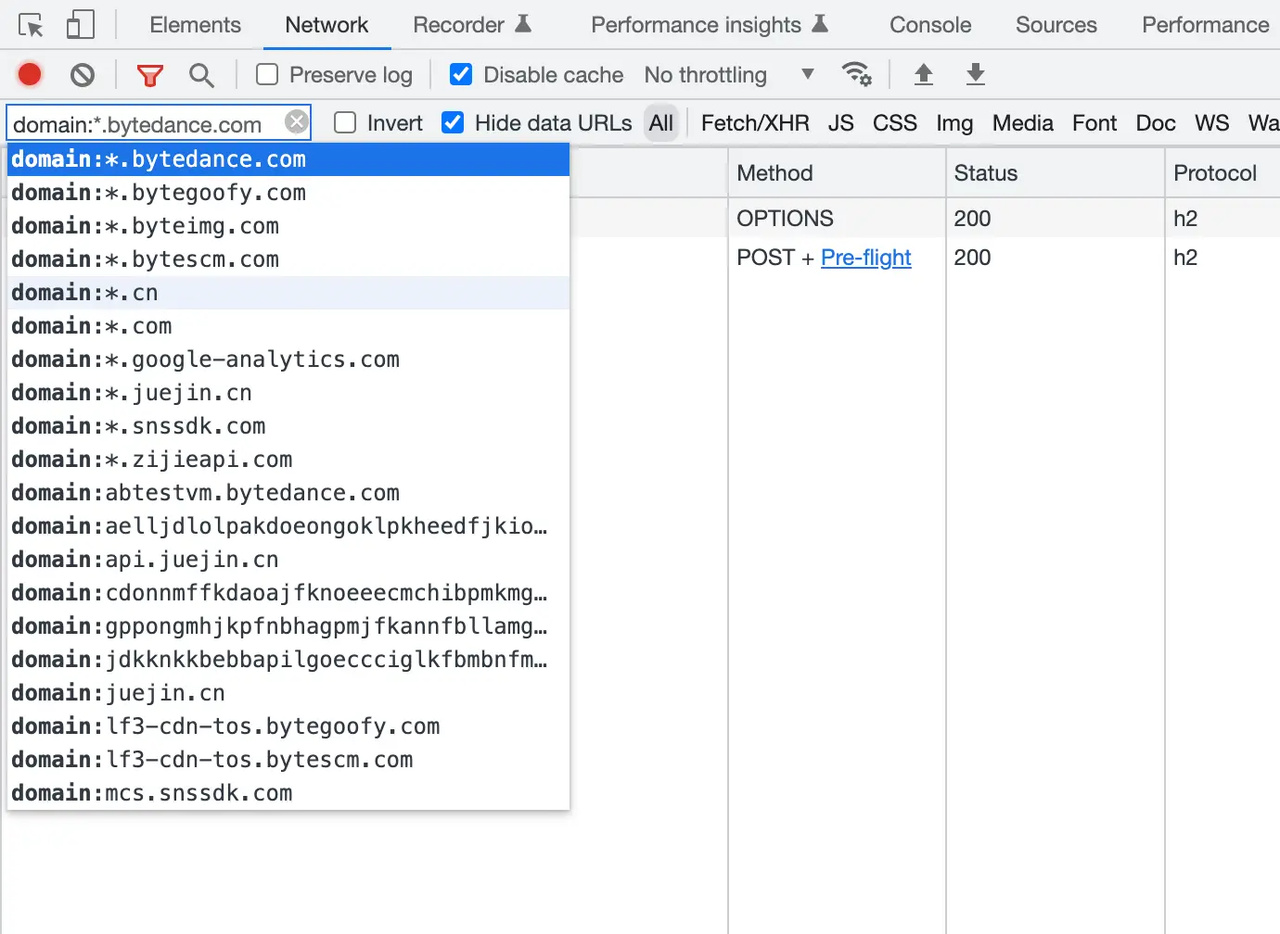The height and width of the screenshot is (934, 1280).
Task: Enable the Preserve log checkbox
Action: (x=267, y=74)
